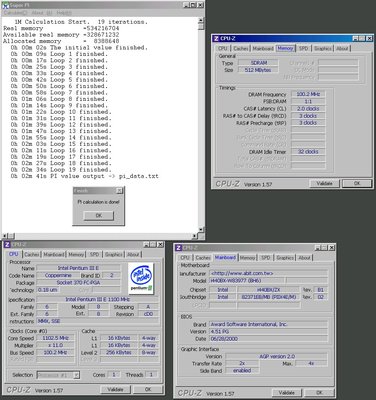The width and height of the screenshot is (376, 400).
Task: Click the CPU-Z Mainboard window title icon
Action: point(179,248)
